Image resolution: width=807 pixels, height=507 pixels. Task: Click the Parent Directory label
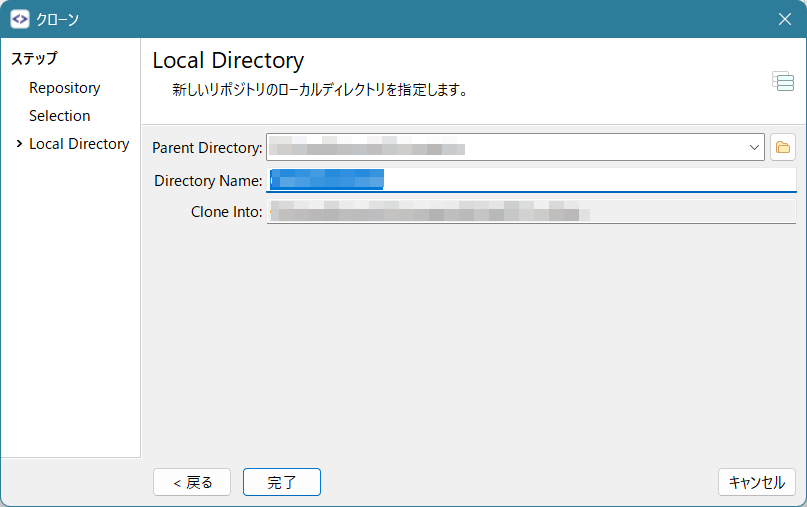(x=207, y=148)
